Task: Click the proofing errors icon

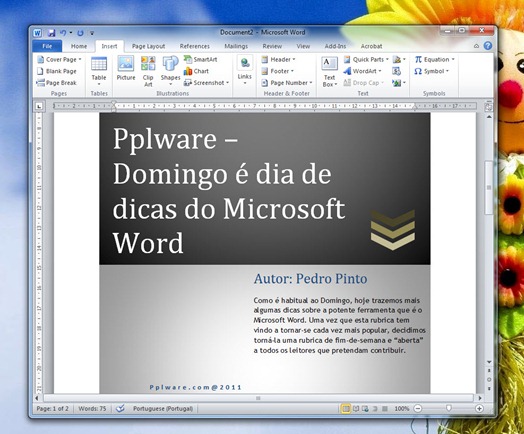Action: [x=120, y=409]
